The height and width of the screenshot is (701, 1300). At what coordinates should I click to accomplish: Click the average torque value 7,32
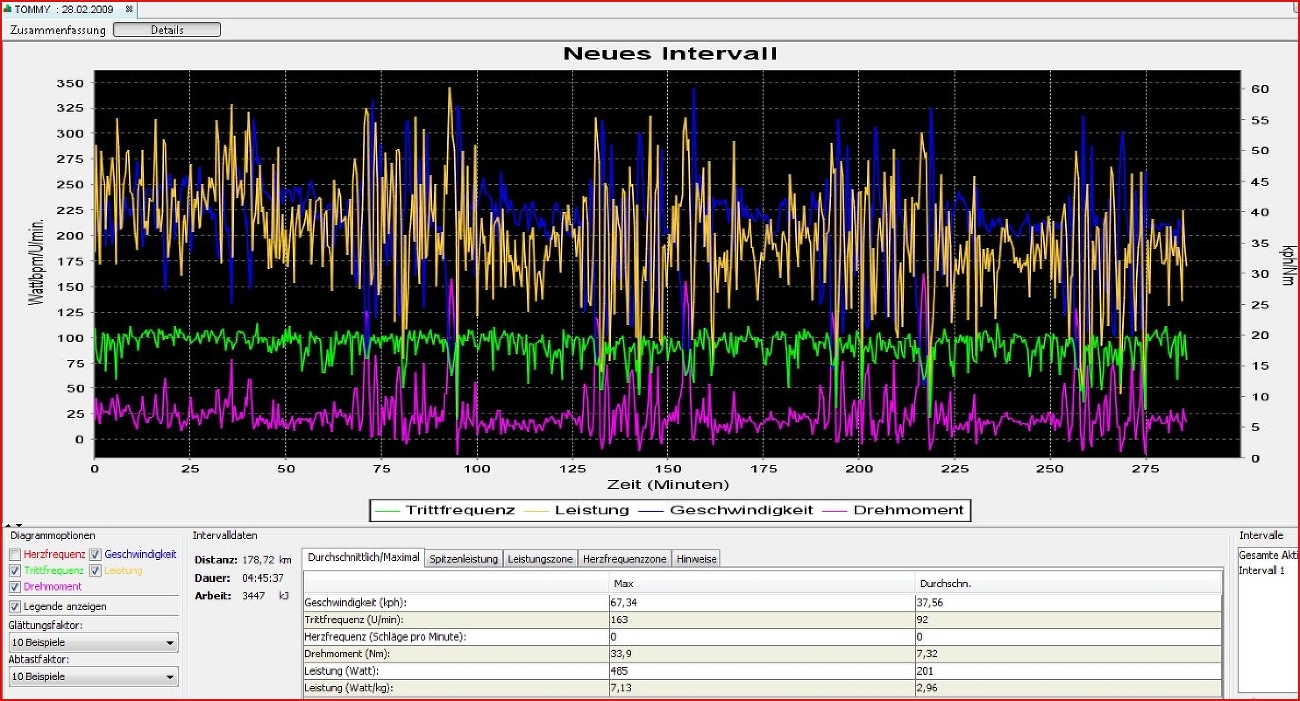tap(929, 654)
